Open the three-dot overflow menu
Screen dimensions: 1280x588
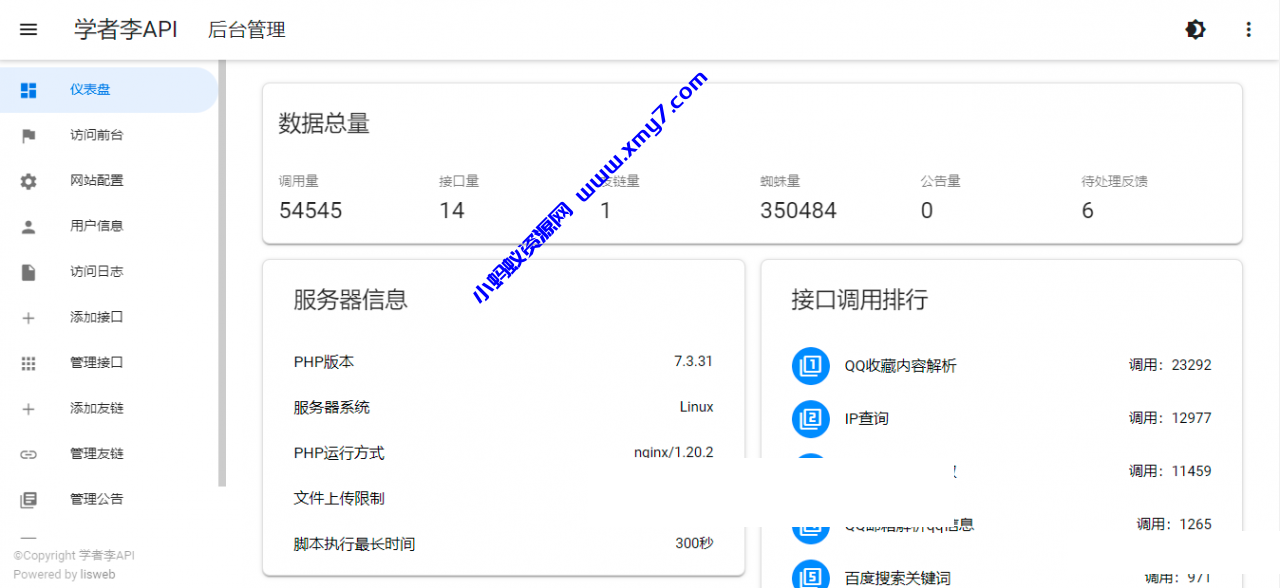pos(1248,29)
